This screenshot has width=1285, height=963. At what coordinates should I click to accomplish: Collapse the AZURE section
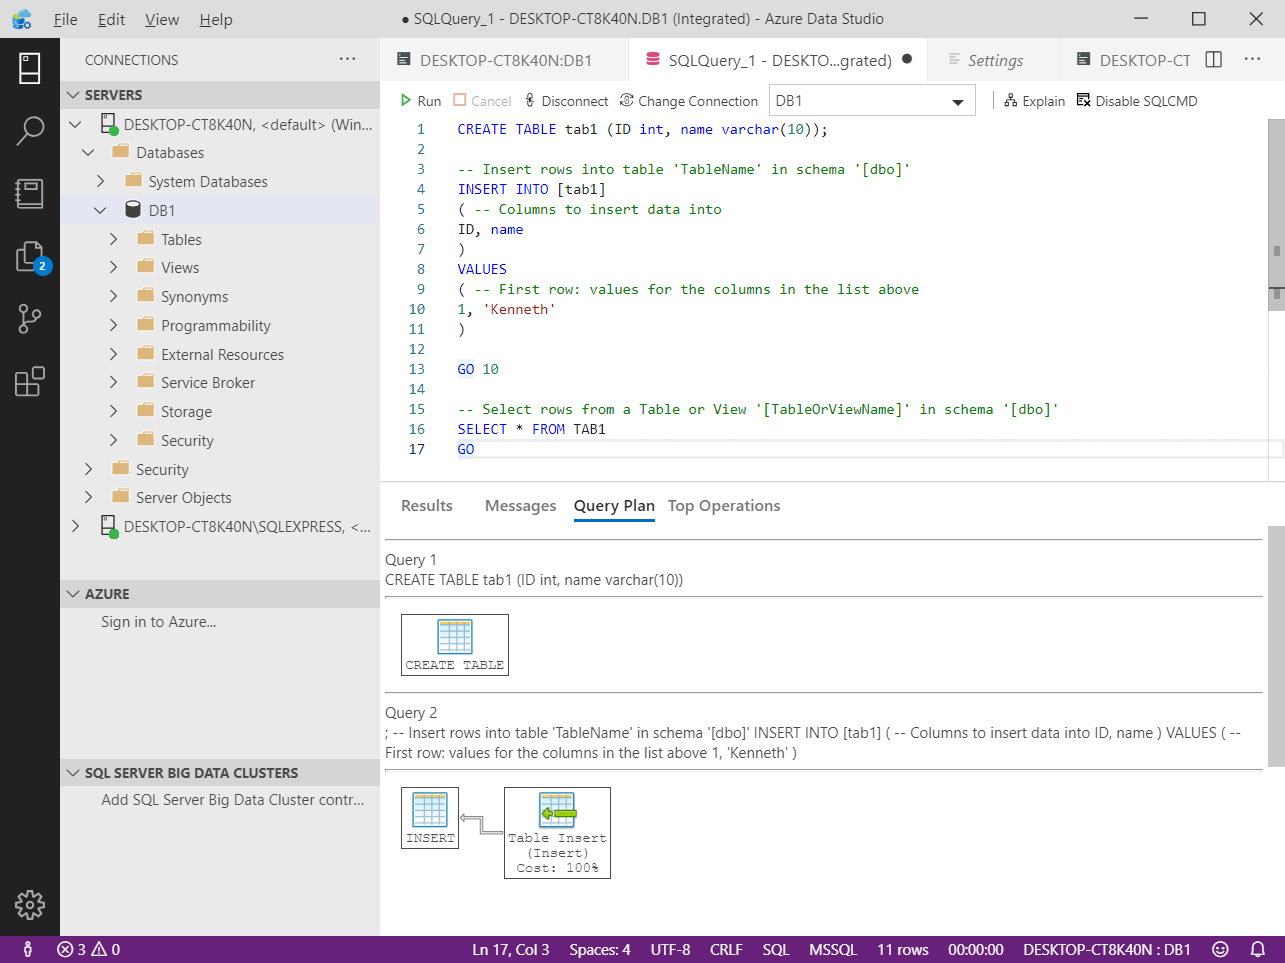click(73, 594)
